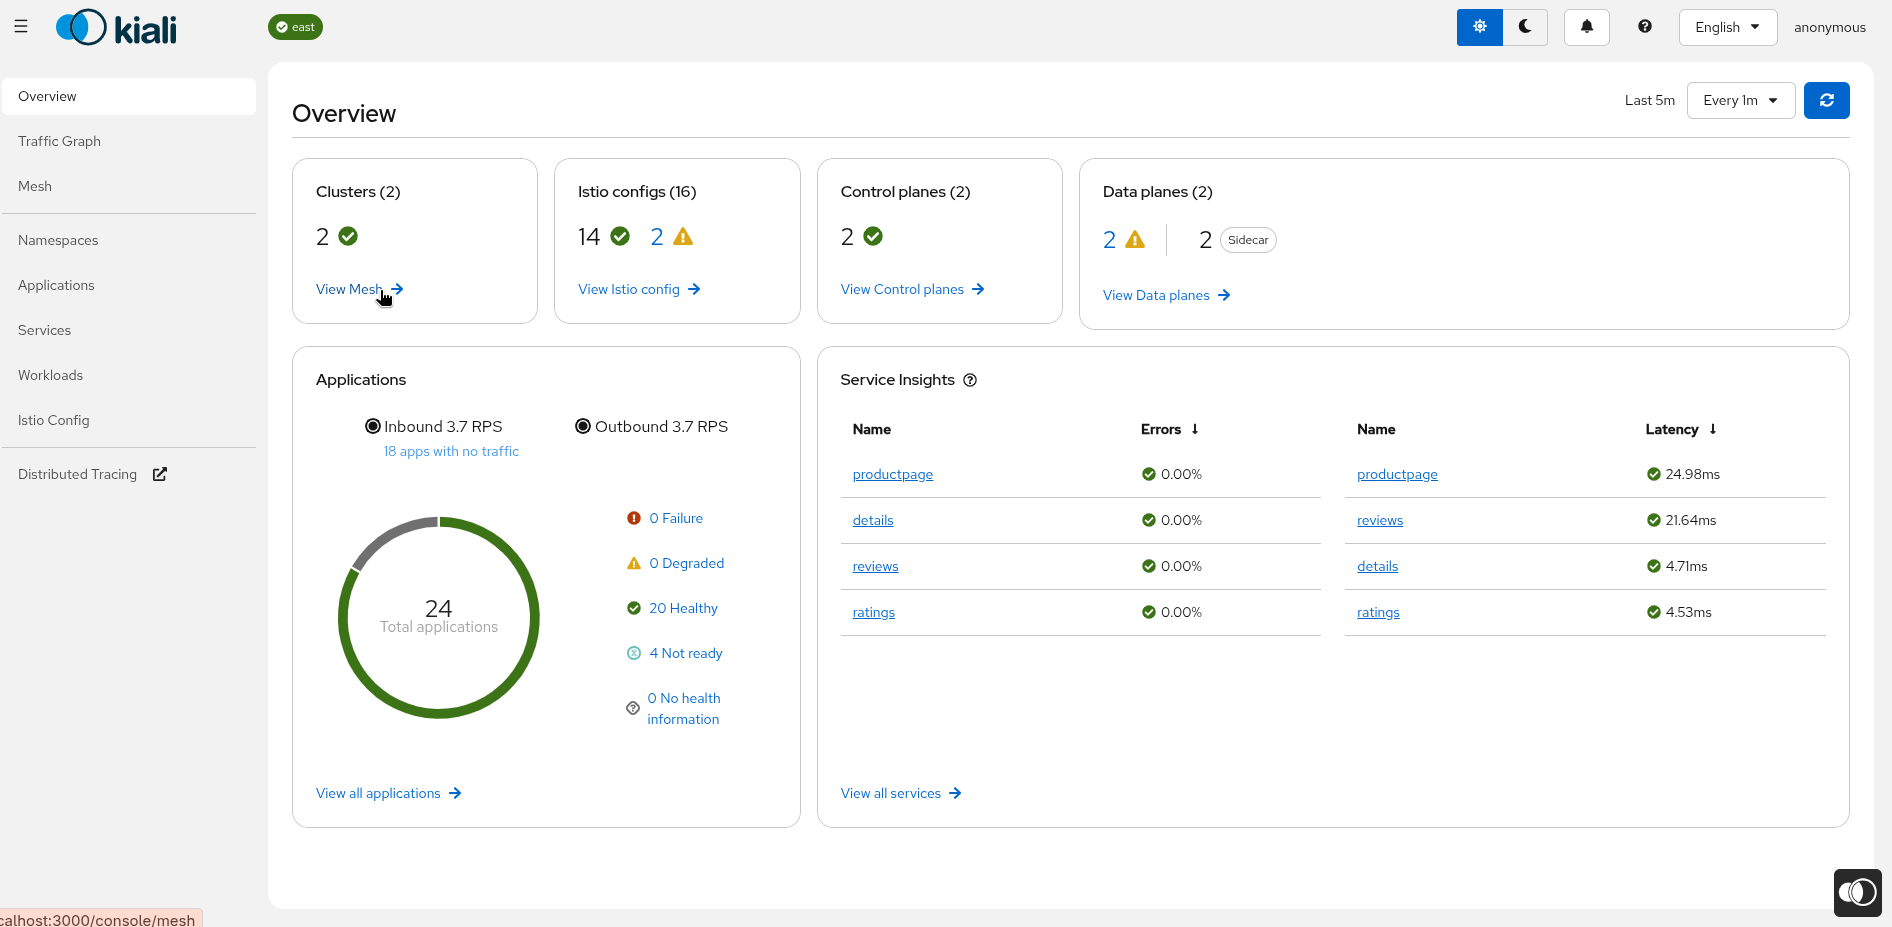
Task: Open Workloads from the sidebar
Action: click(x=50, y=375)
